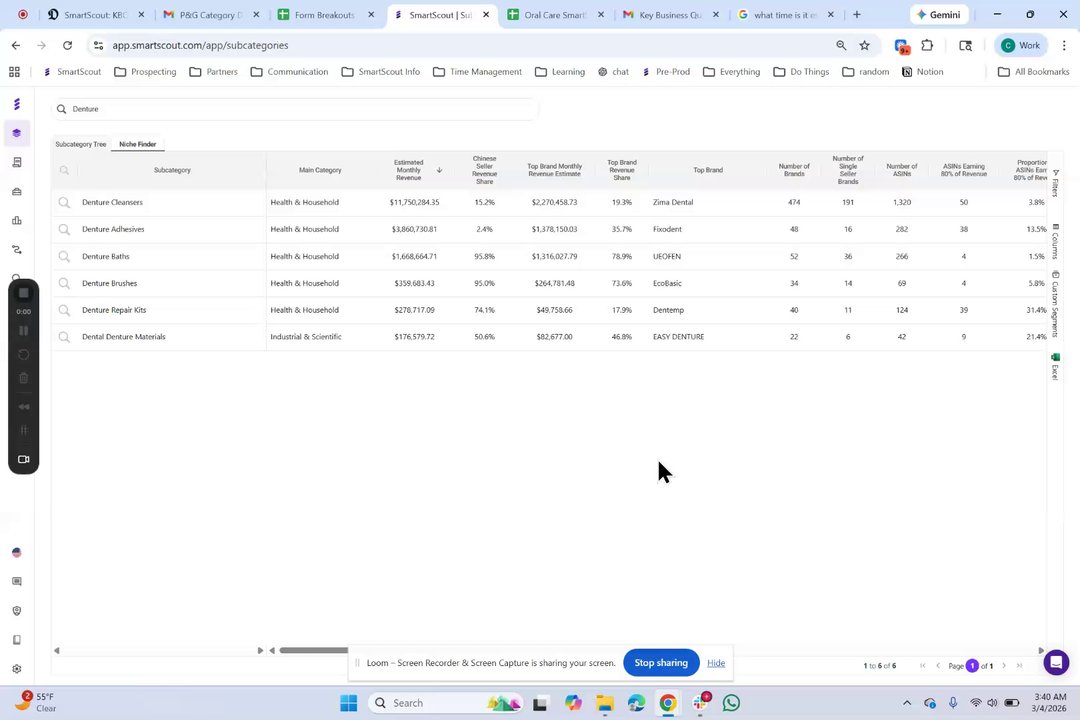This screenshot has width=1080, height=720.
Task: Open the Notion bookmark
Action: [922, 72]
